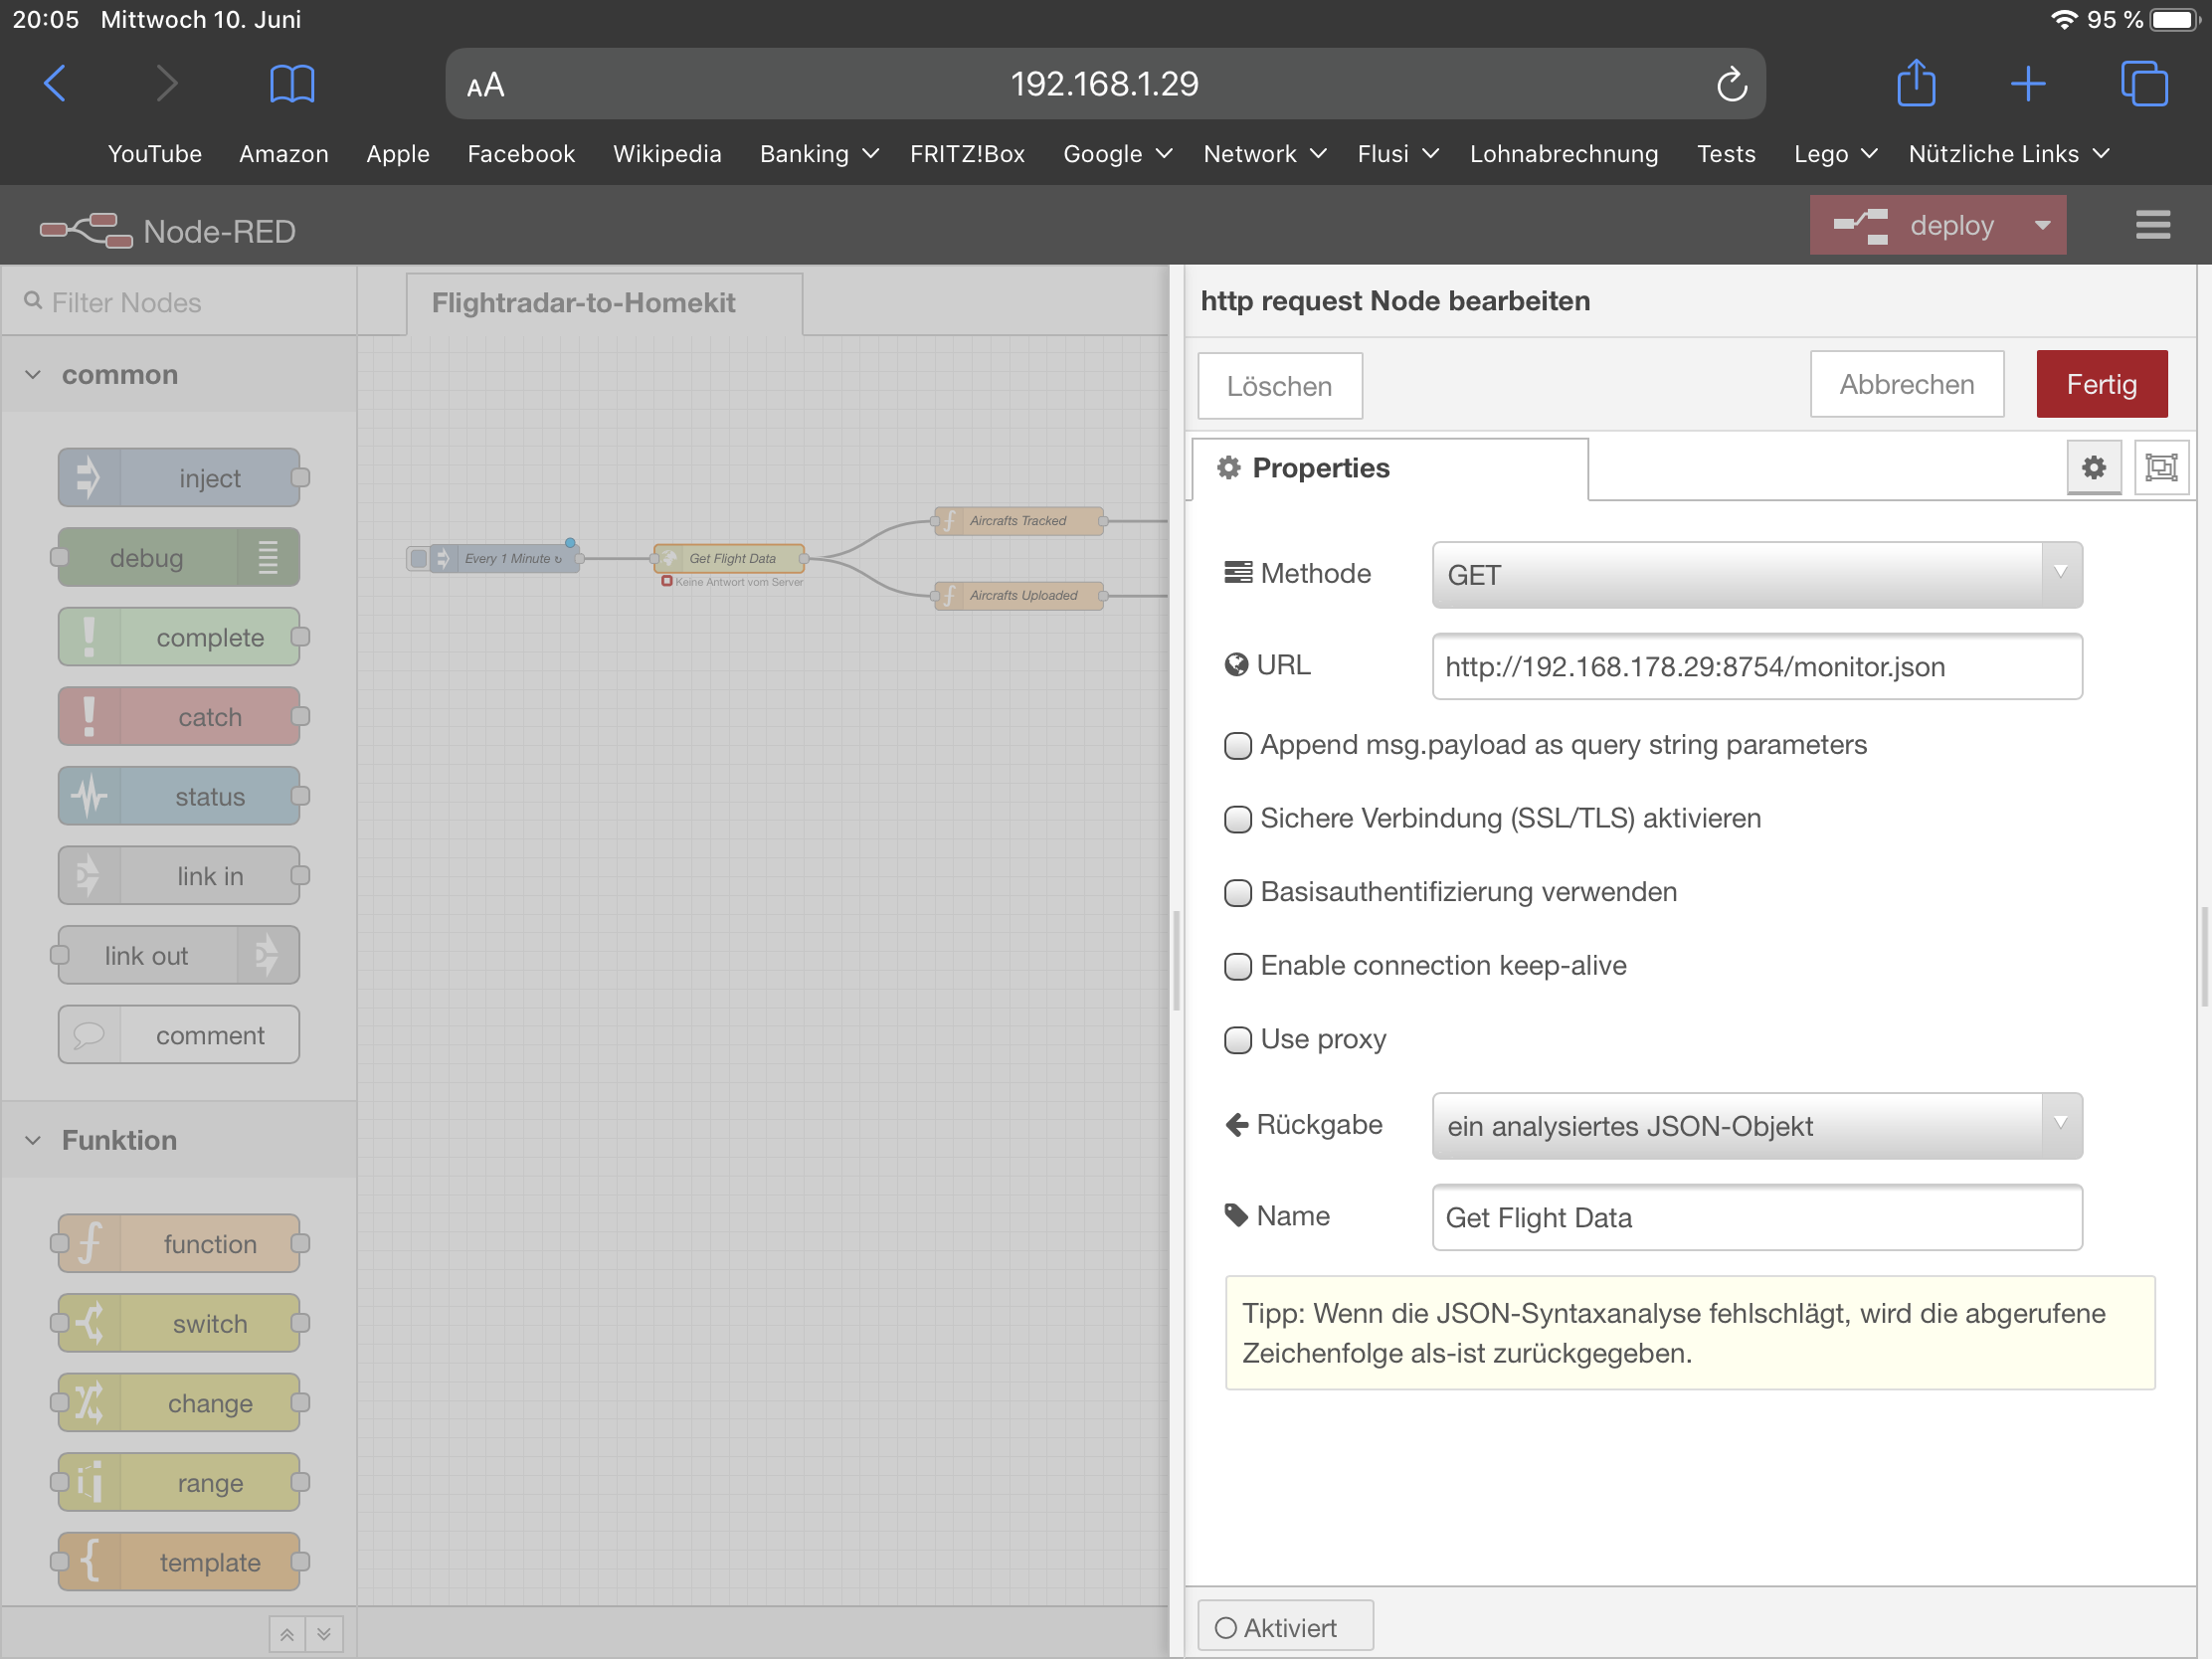Open Safari bookmarks book icon
The image size is (2212, 1659).
click(292, 84)
